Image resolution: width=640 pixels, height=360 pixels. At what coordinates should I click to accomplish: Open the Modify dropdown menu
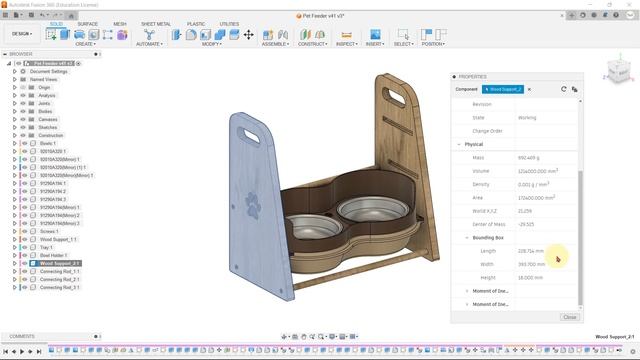tap(211, 44)
